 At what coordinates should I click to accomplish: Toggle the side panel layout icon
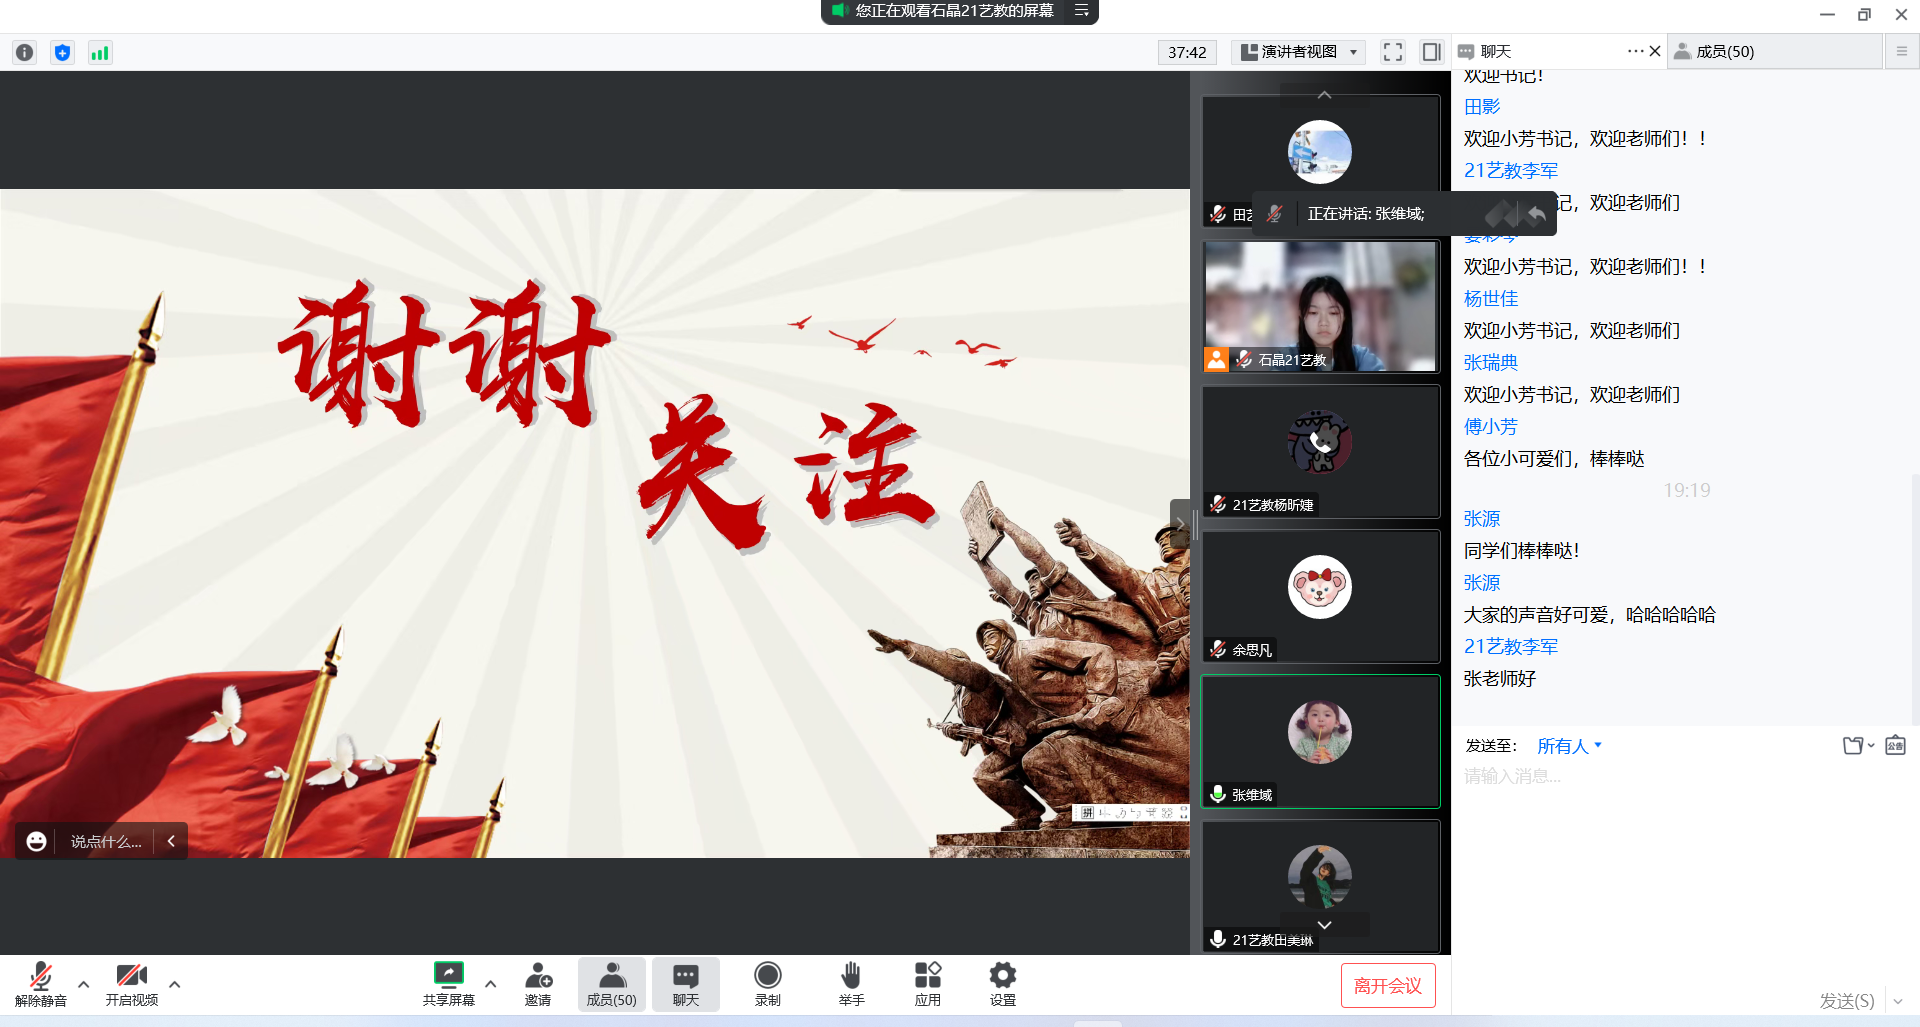coord(1431,52)
